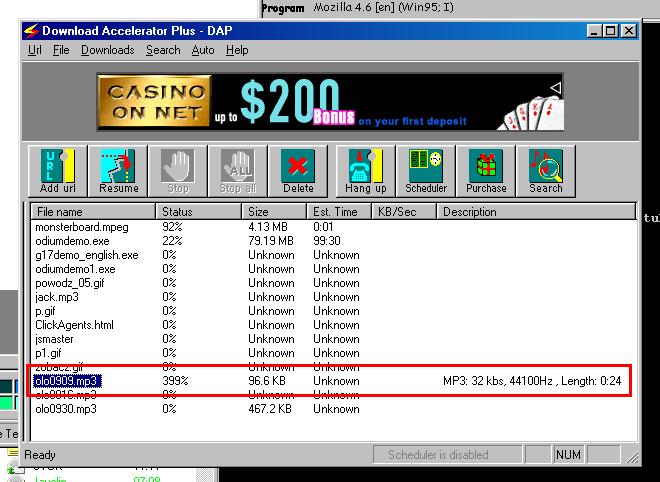Delete the selected download entry

[298, 171]
